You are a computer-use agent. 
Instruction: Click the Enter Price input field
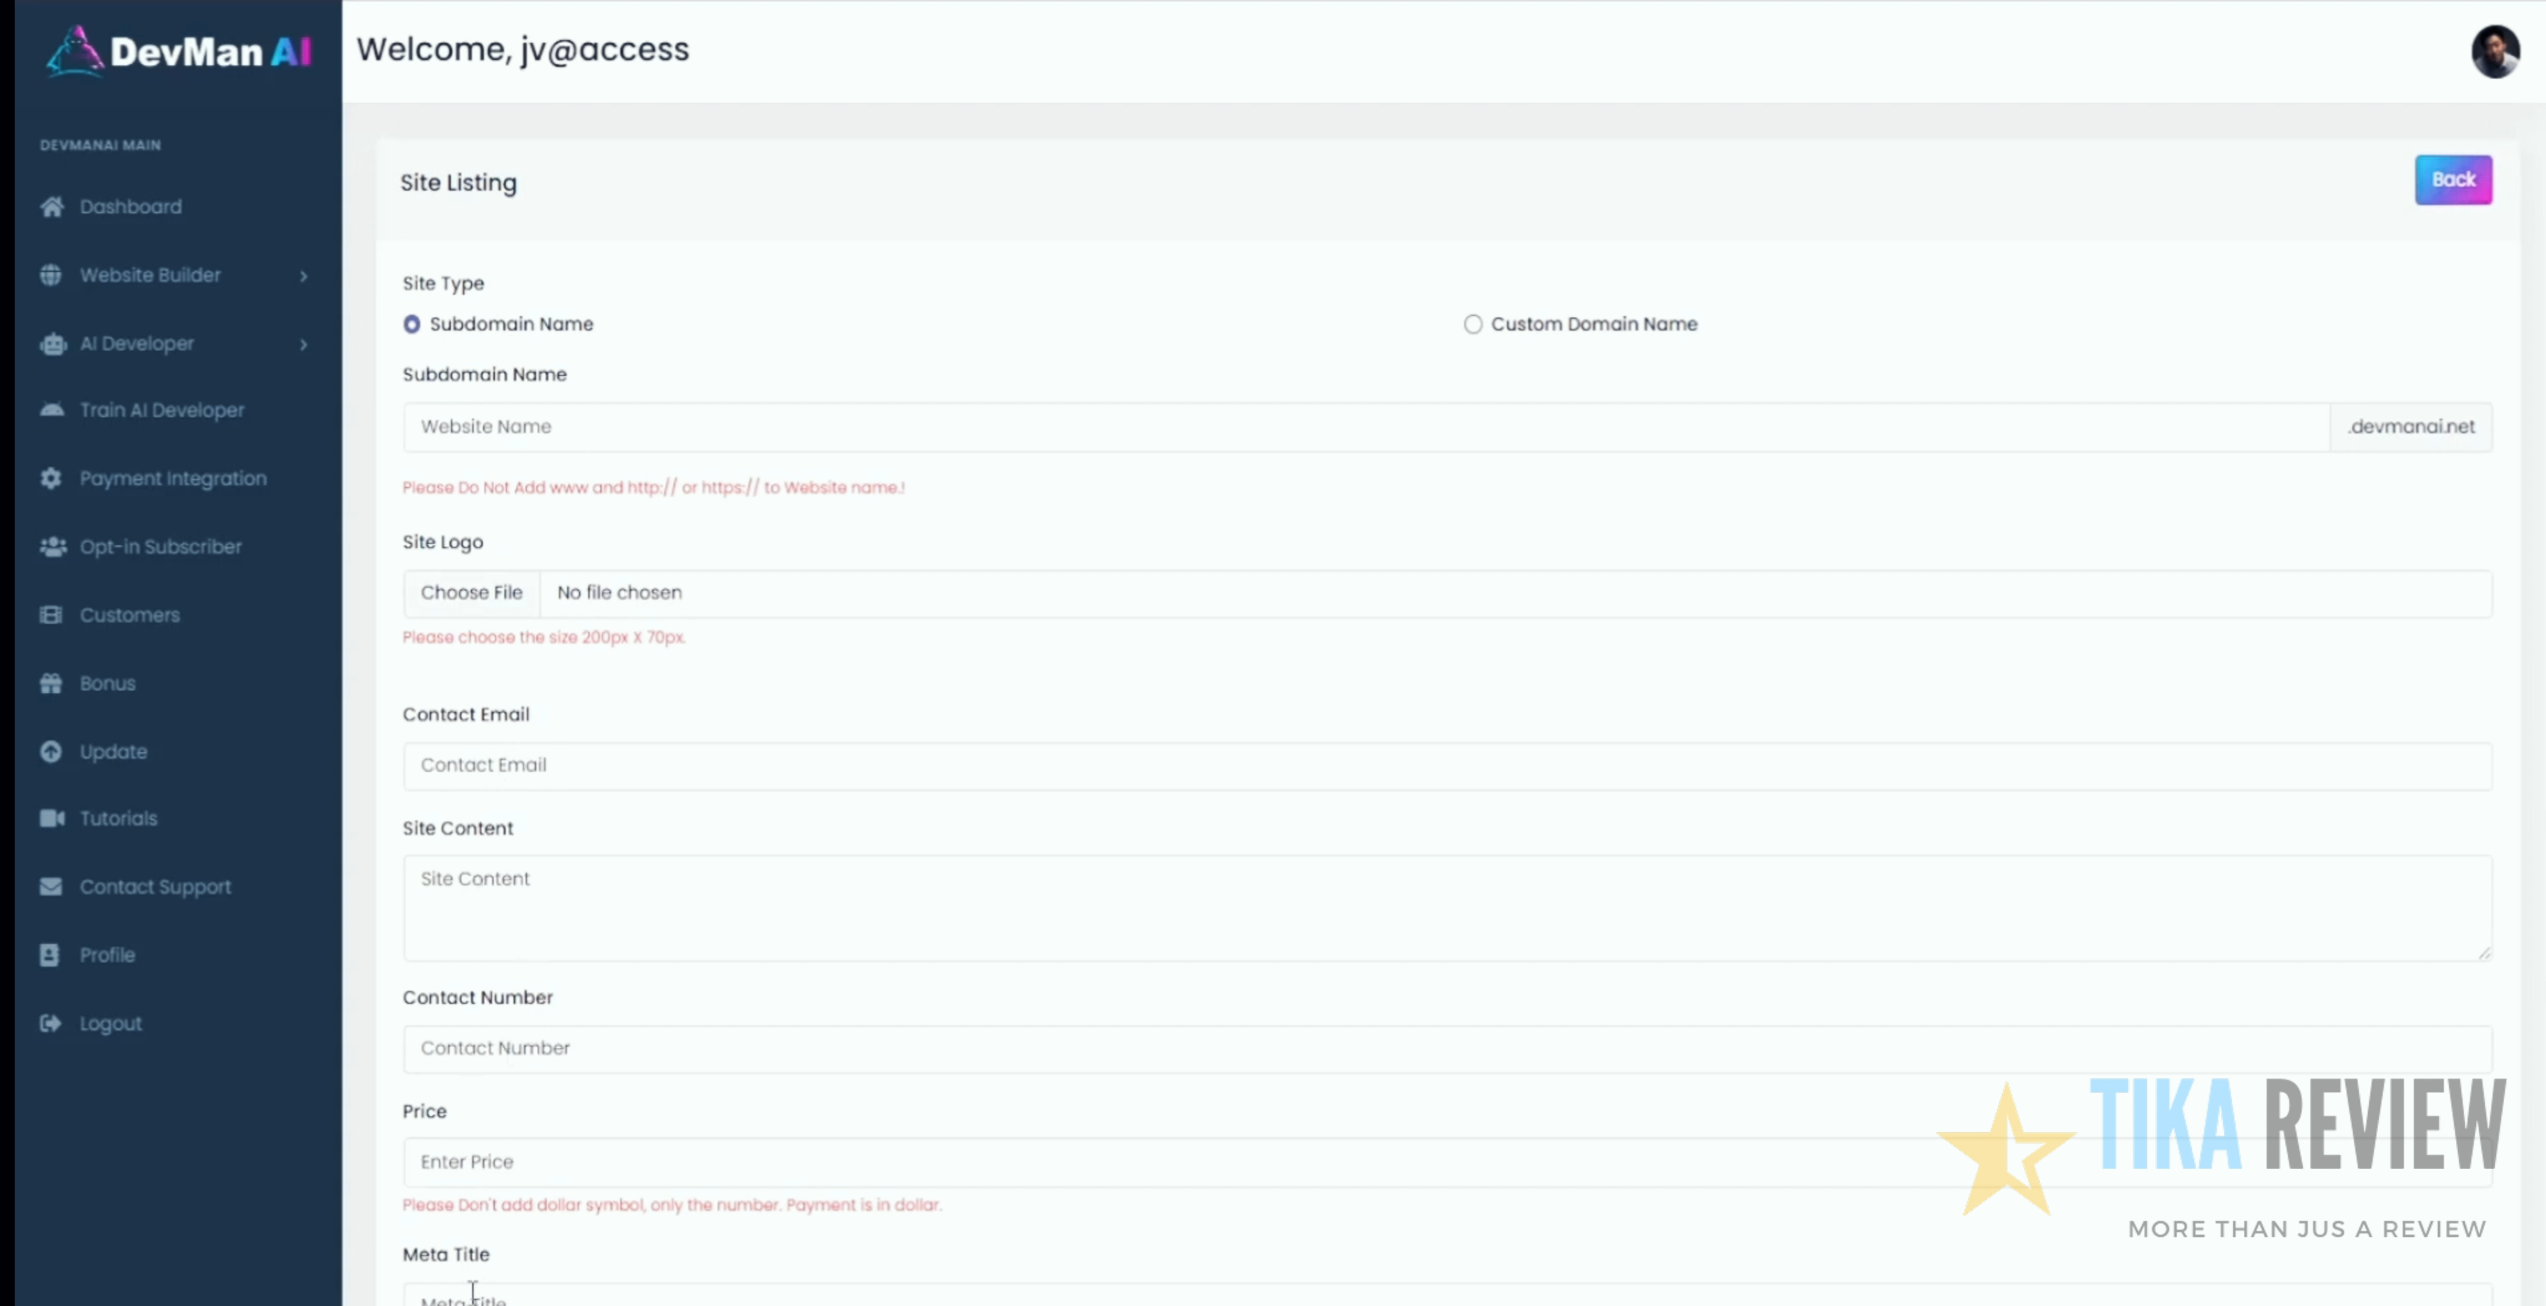click(1447, 1162)
